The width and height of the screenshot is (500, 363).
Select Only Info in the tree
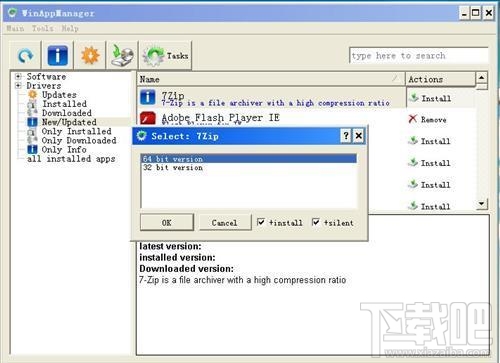pyautogui.click(x=64, y=150)
